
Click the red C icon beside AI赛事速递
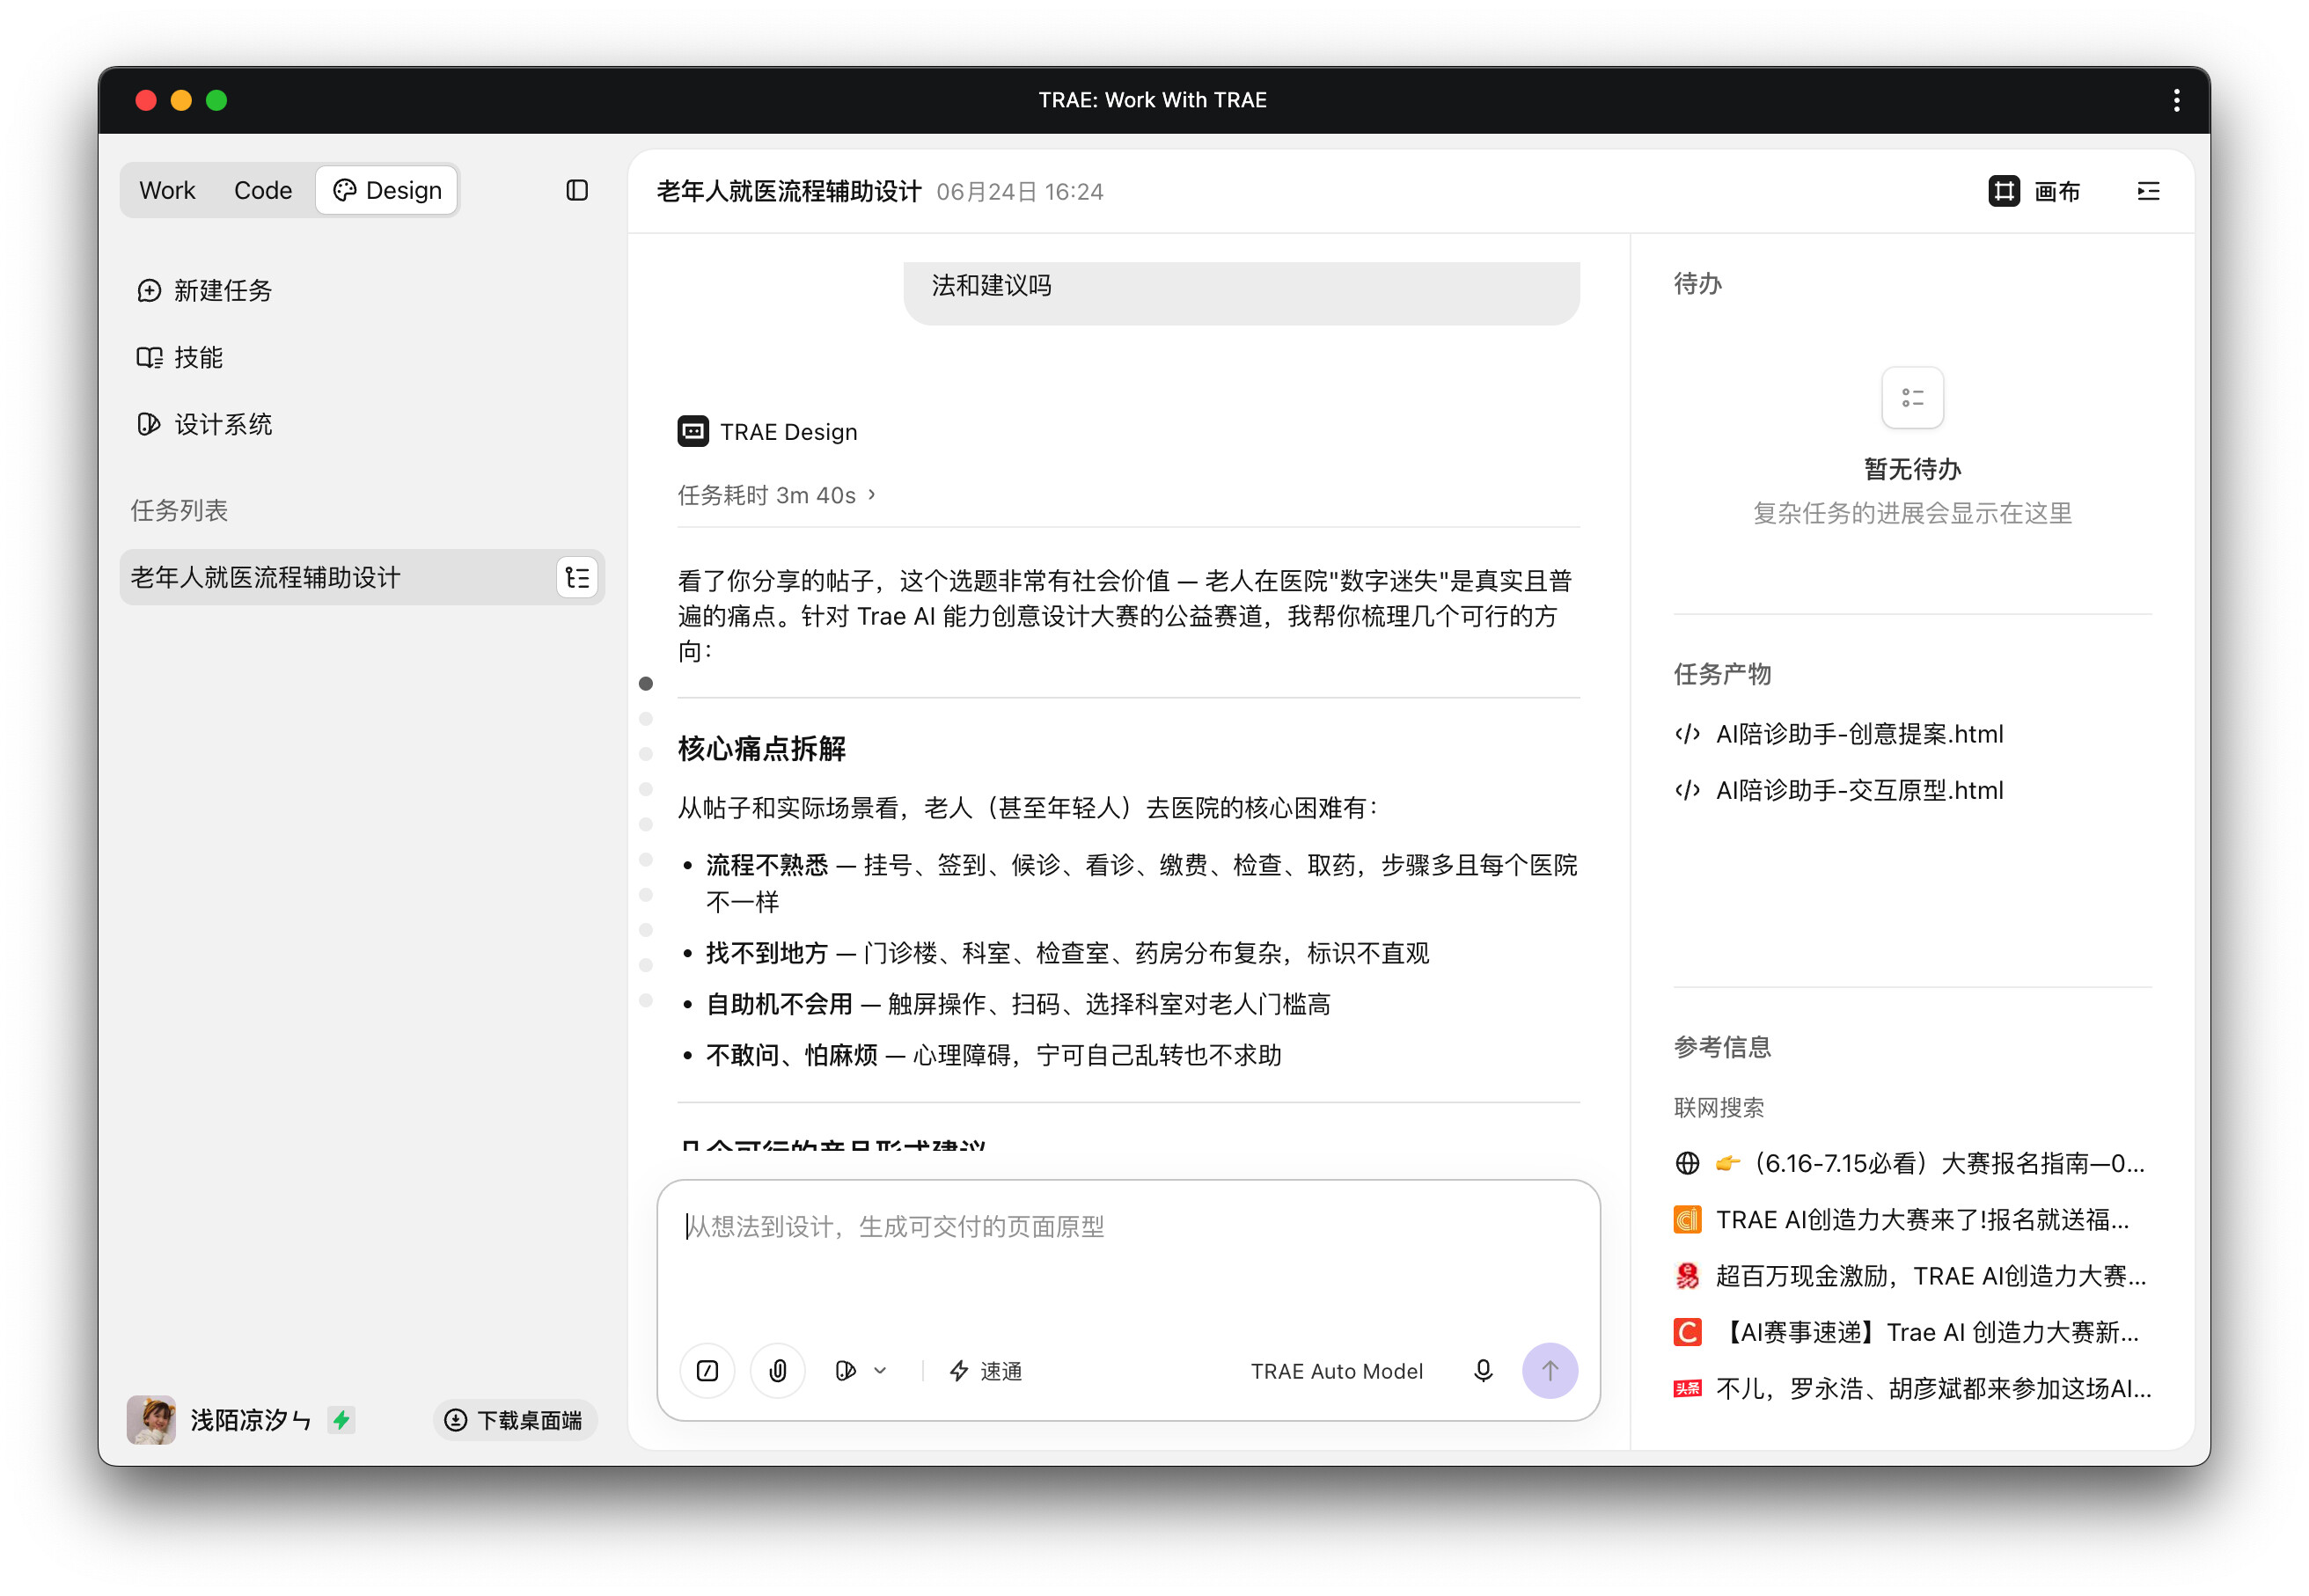pyautogui.click(x=1687, y=1332)
